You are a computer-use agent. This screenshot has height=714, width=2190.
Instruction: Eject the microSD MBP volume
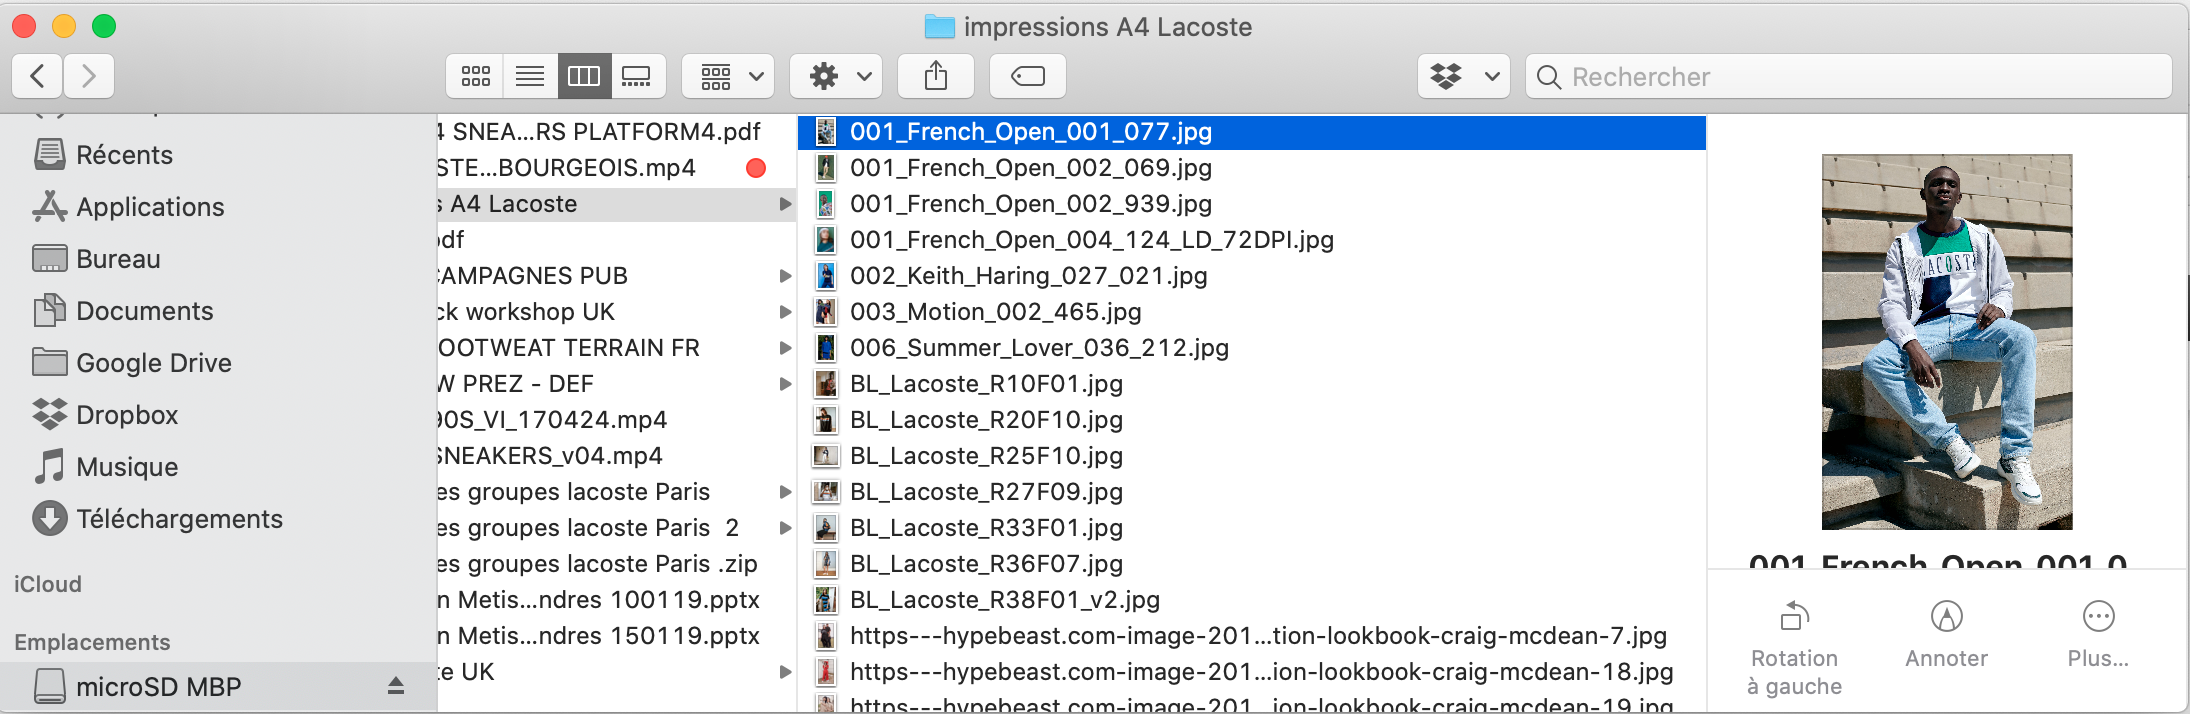396,686
